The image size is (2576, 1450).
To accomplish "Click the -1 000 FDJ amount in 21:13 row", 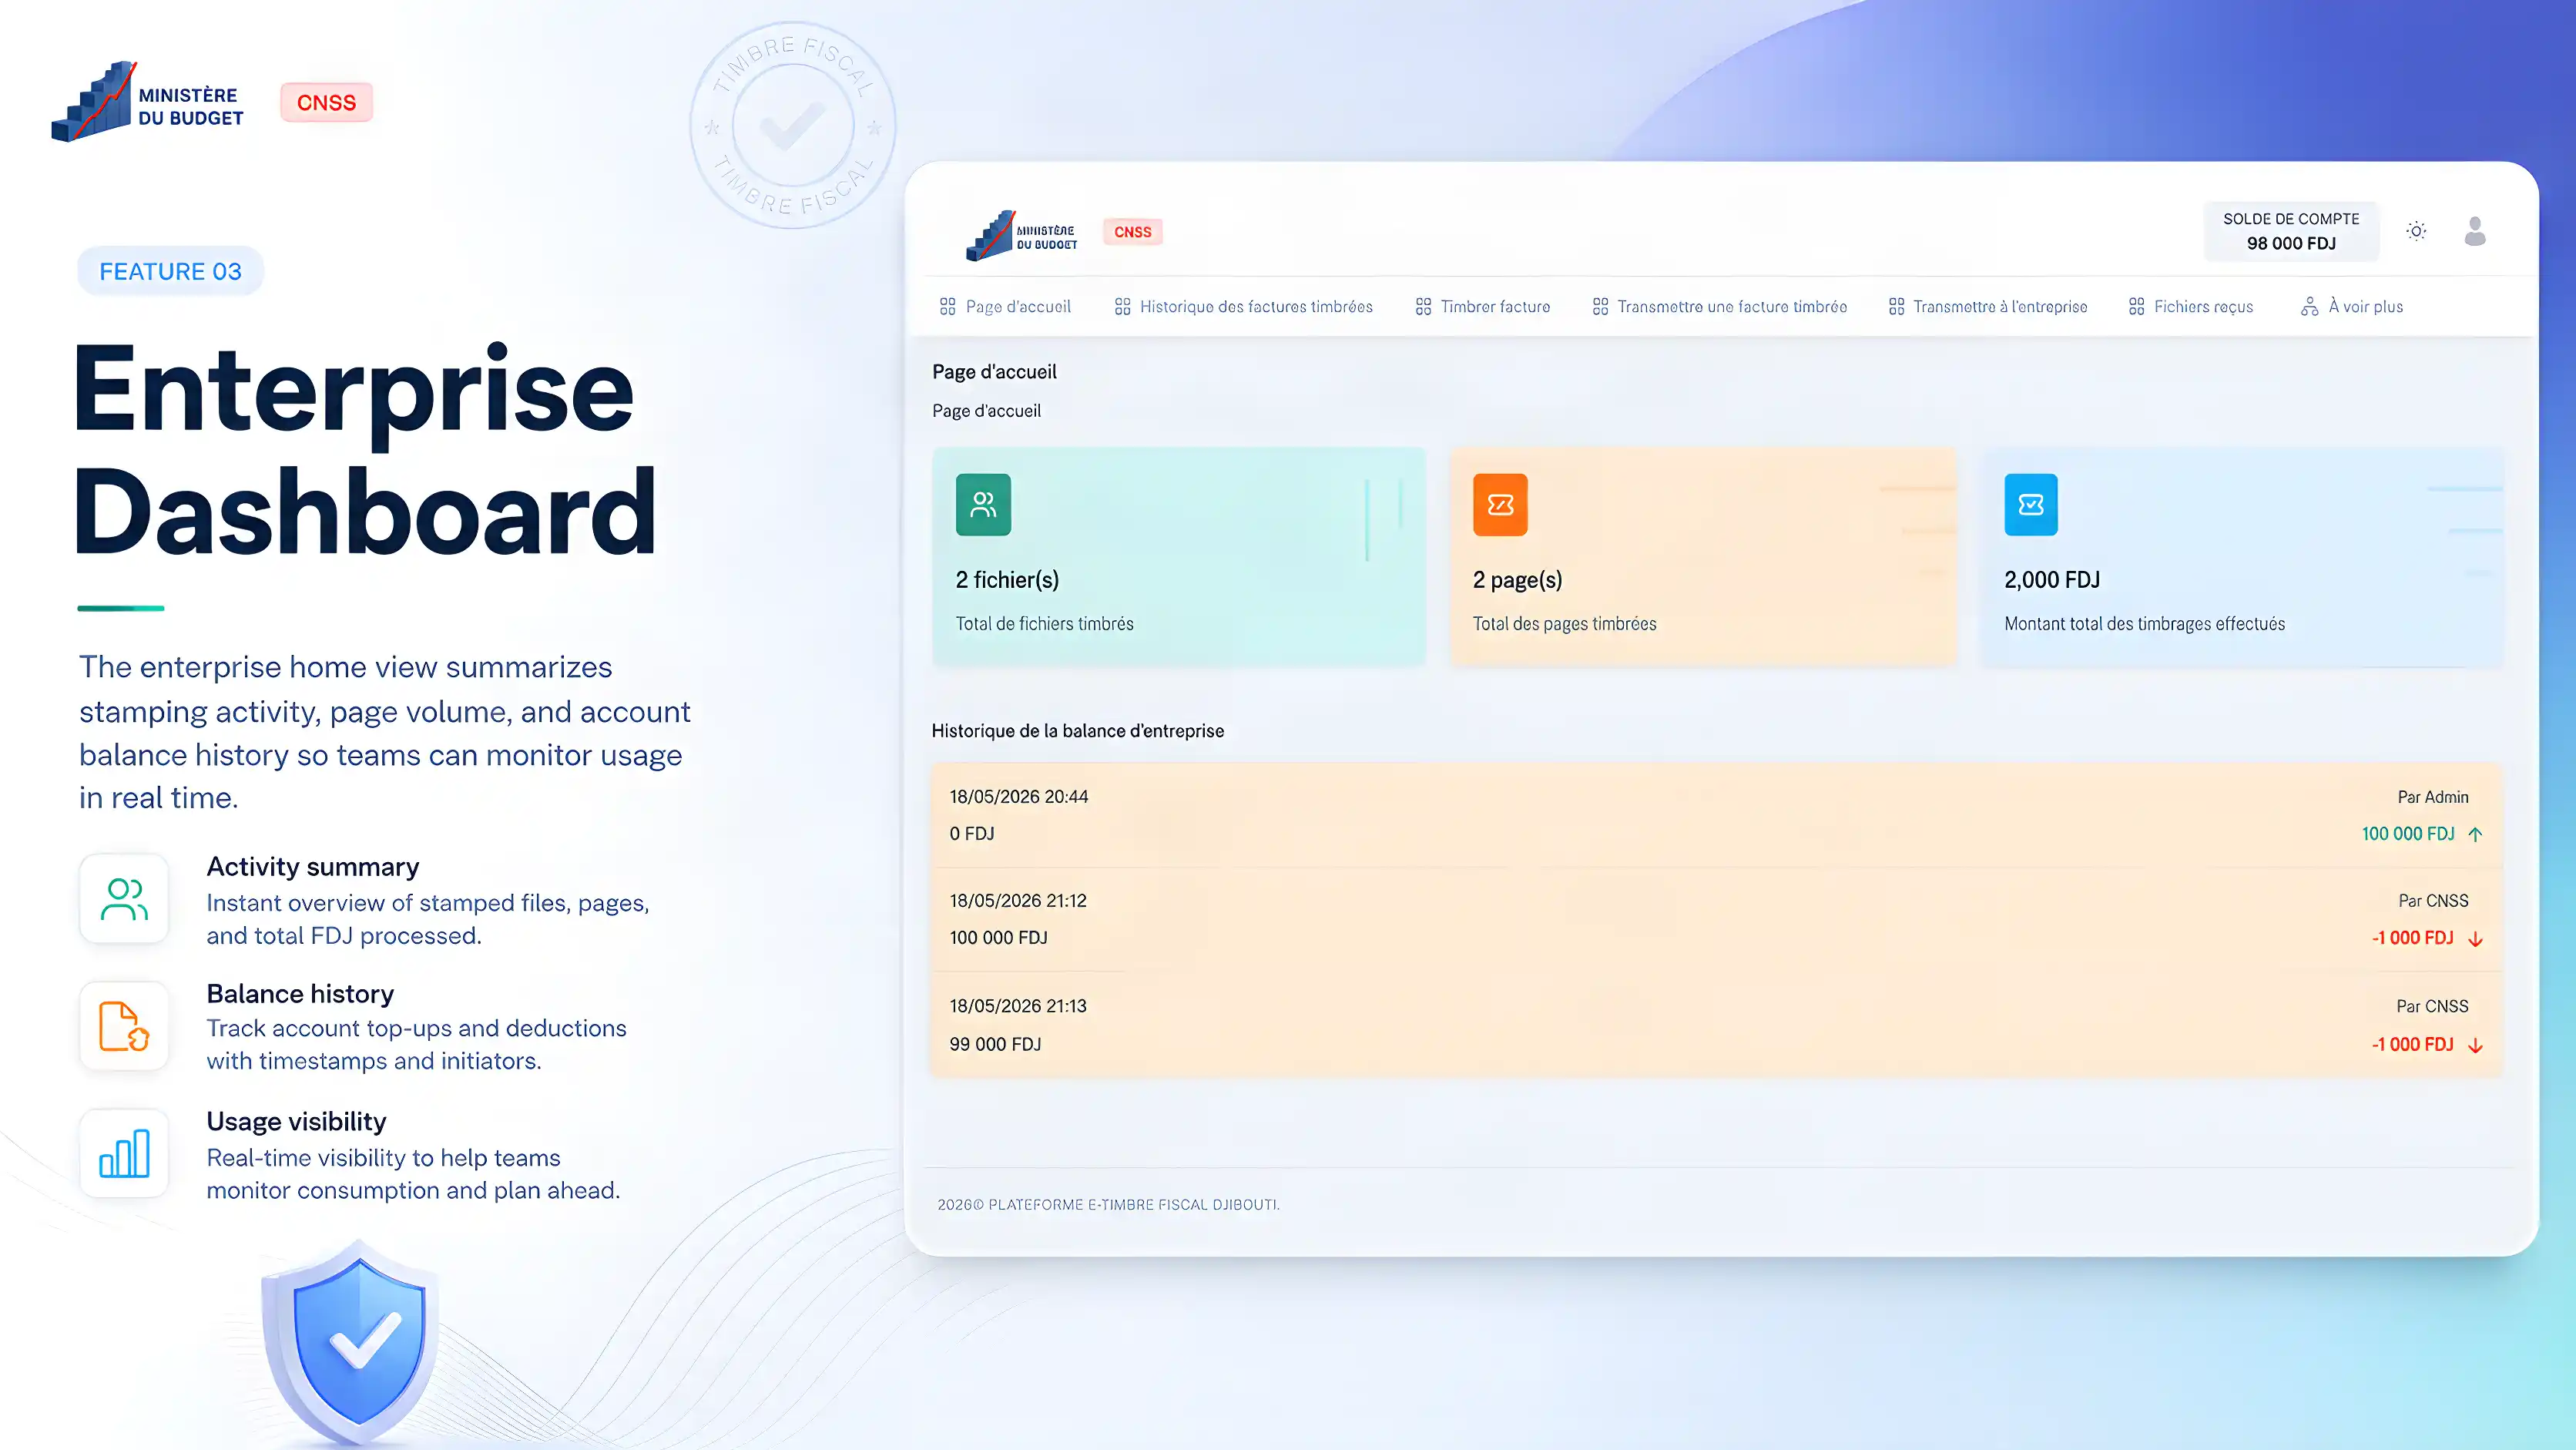I will 2412,1045.
